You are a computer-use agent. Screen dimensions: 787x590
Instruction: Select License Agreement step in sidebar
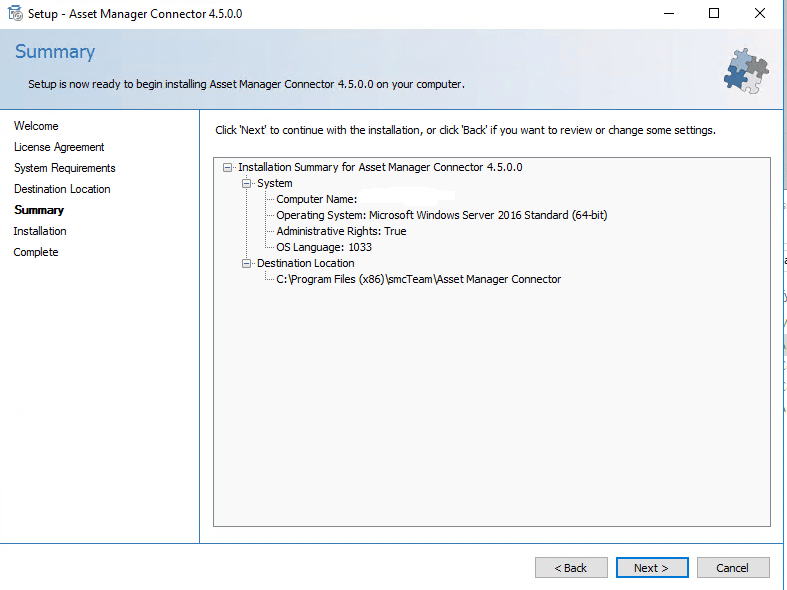tap(59, 147)
